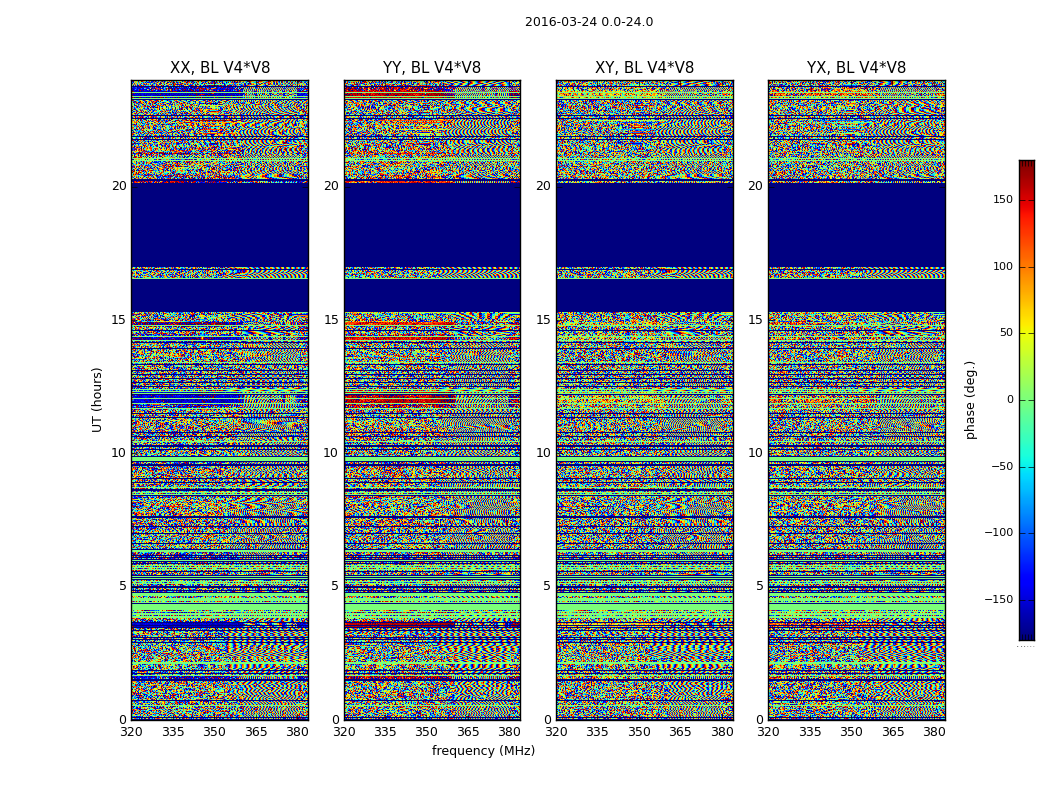Click the colorbar tick label '−100'
The width and height of the screenshot is (1050, 800).
click(x=998, y=532)
